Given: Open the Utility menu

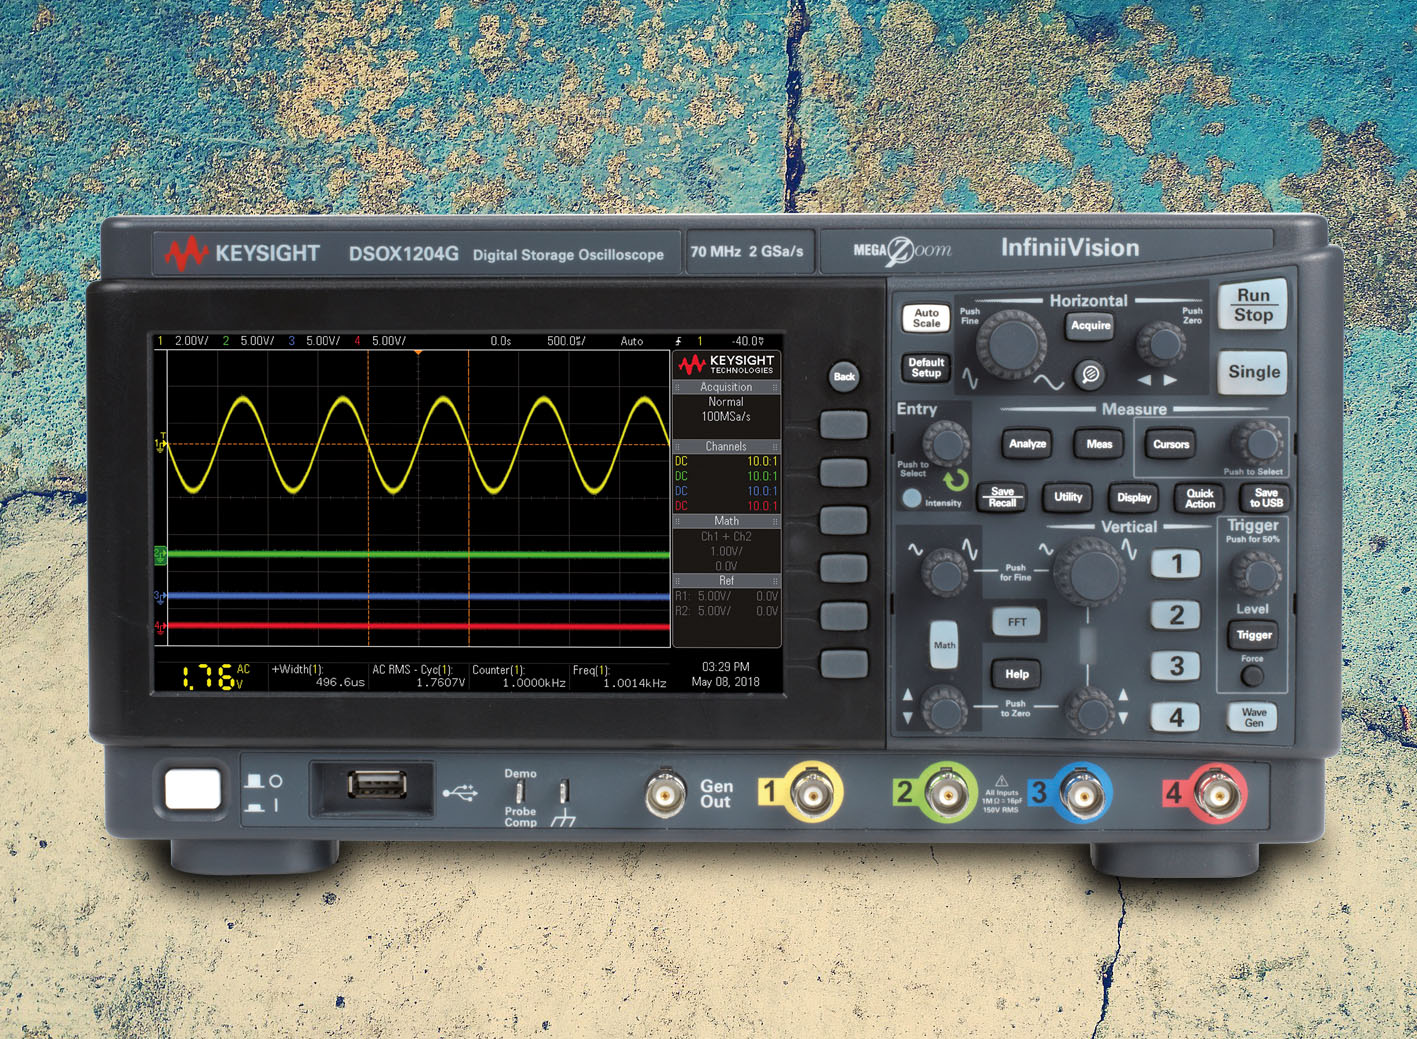Looking at the screenshot, I should coord(1068,497).
